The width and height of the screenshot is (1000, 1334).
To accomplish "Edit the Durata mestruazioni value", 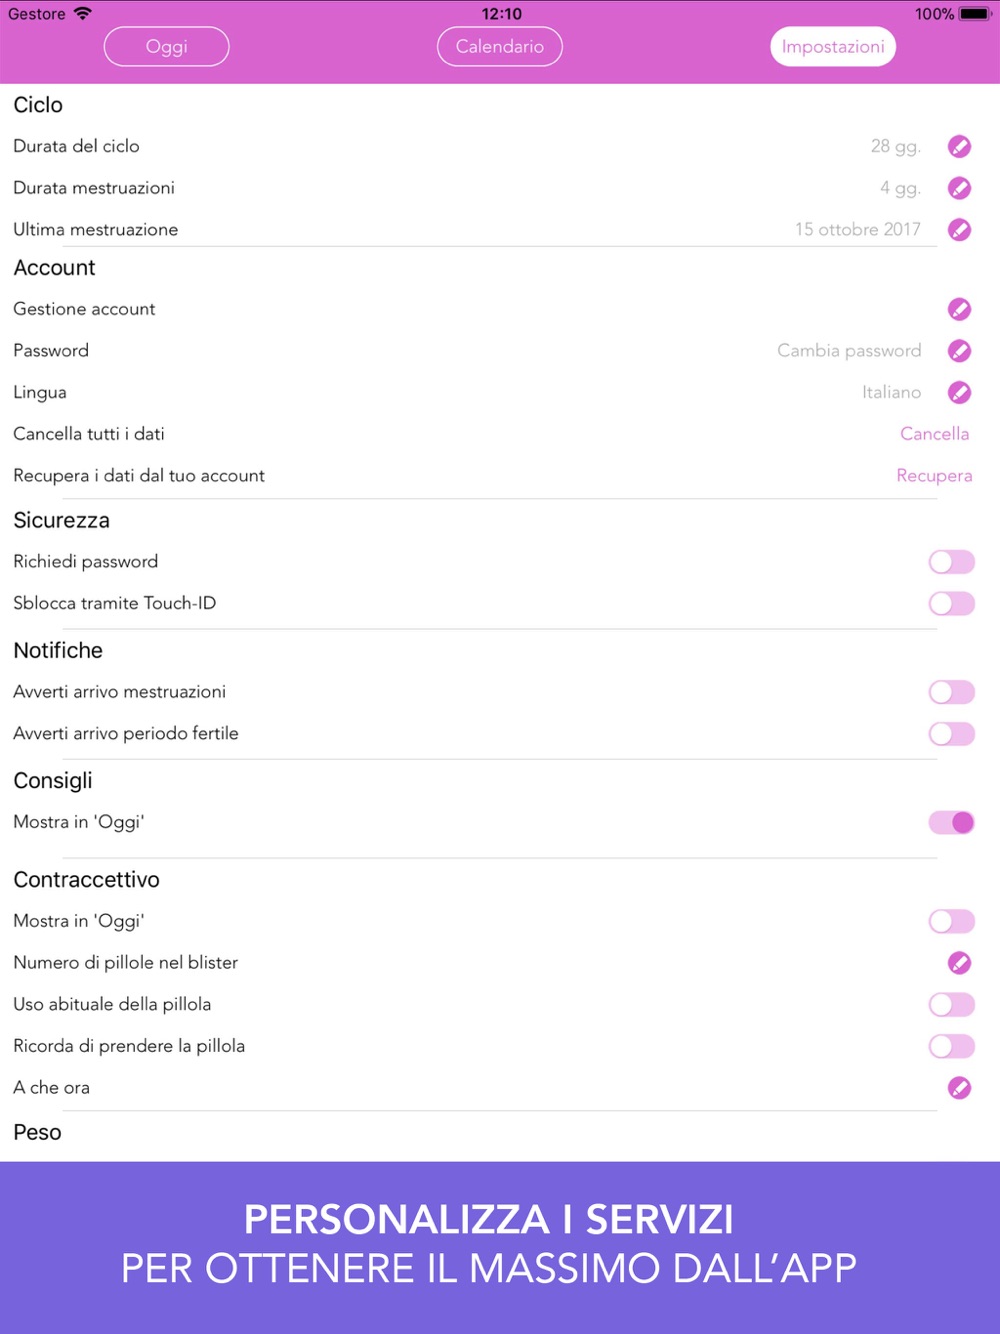I will (x=959, y=188).
